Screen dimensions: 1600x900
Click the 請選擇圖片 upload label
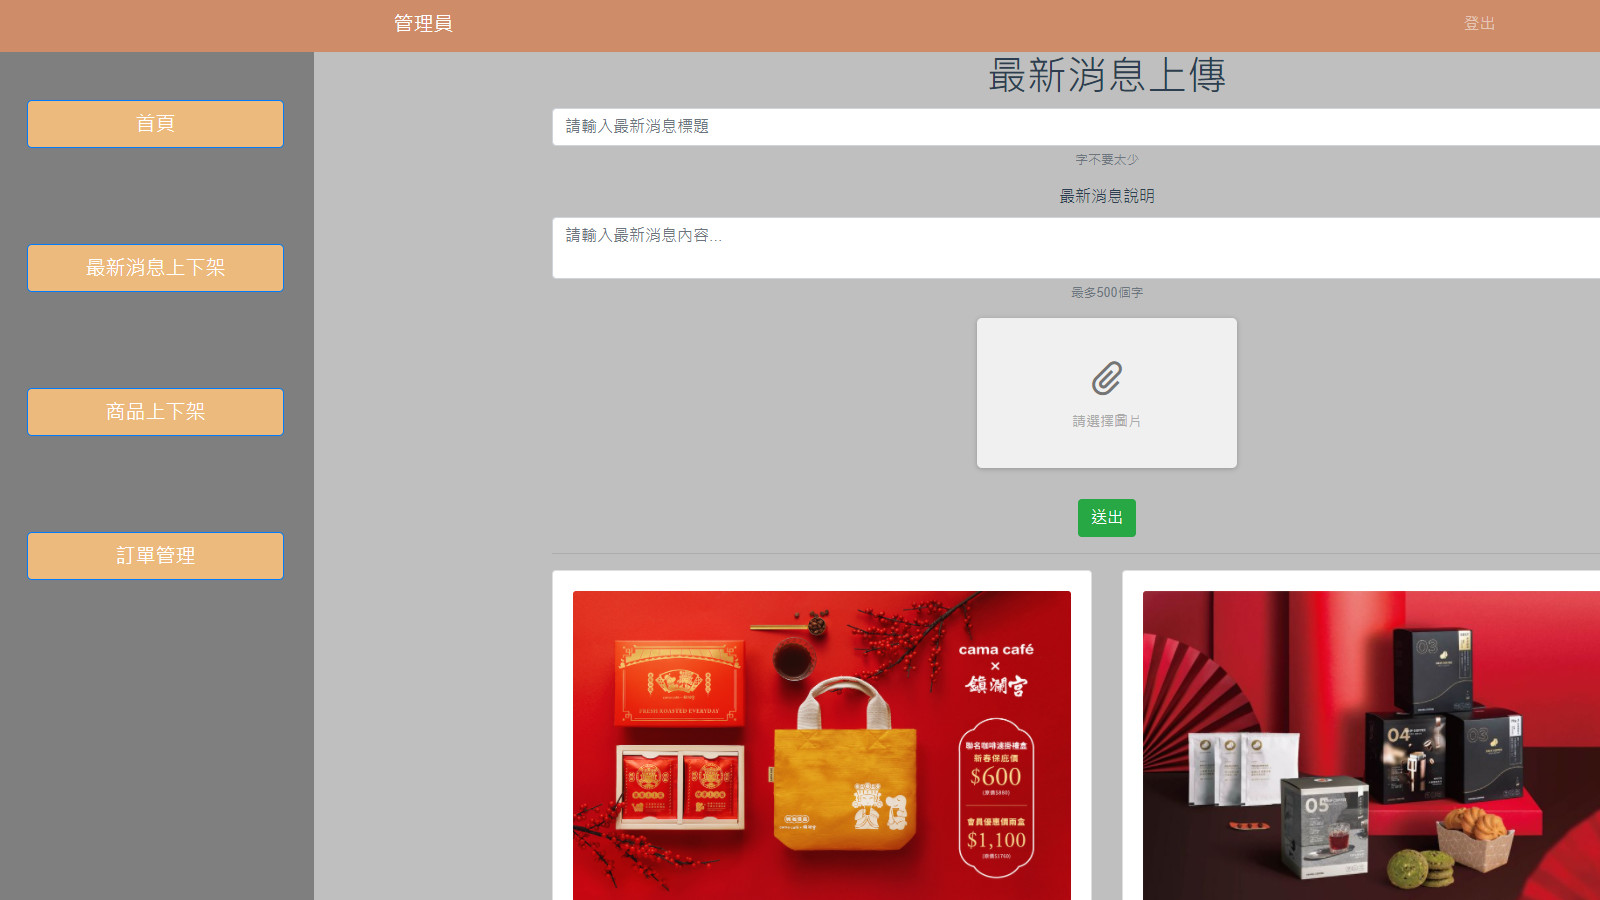tap(1106, 421)
